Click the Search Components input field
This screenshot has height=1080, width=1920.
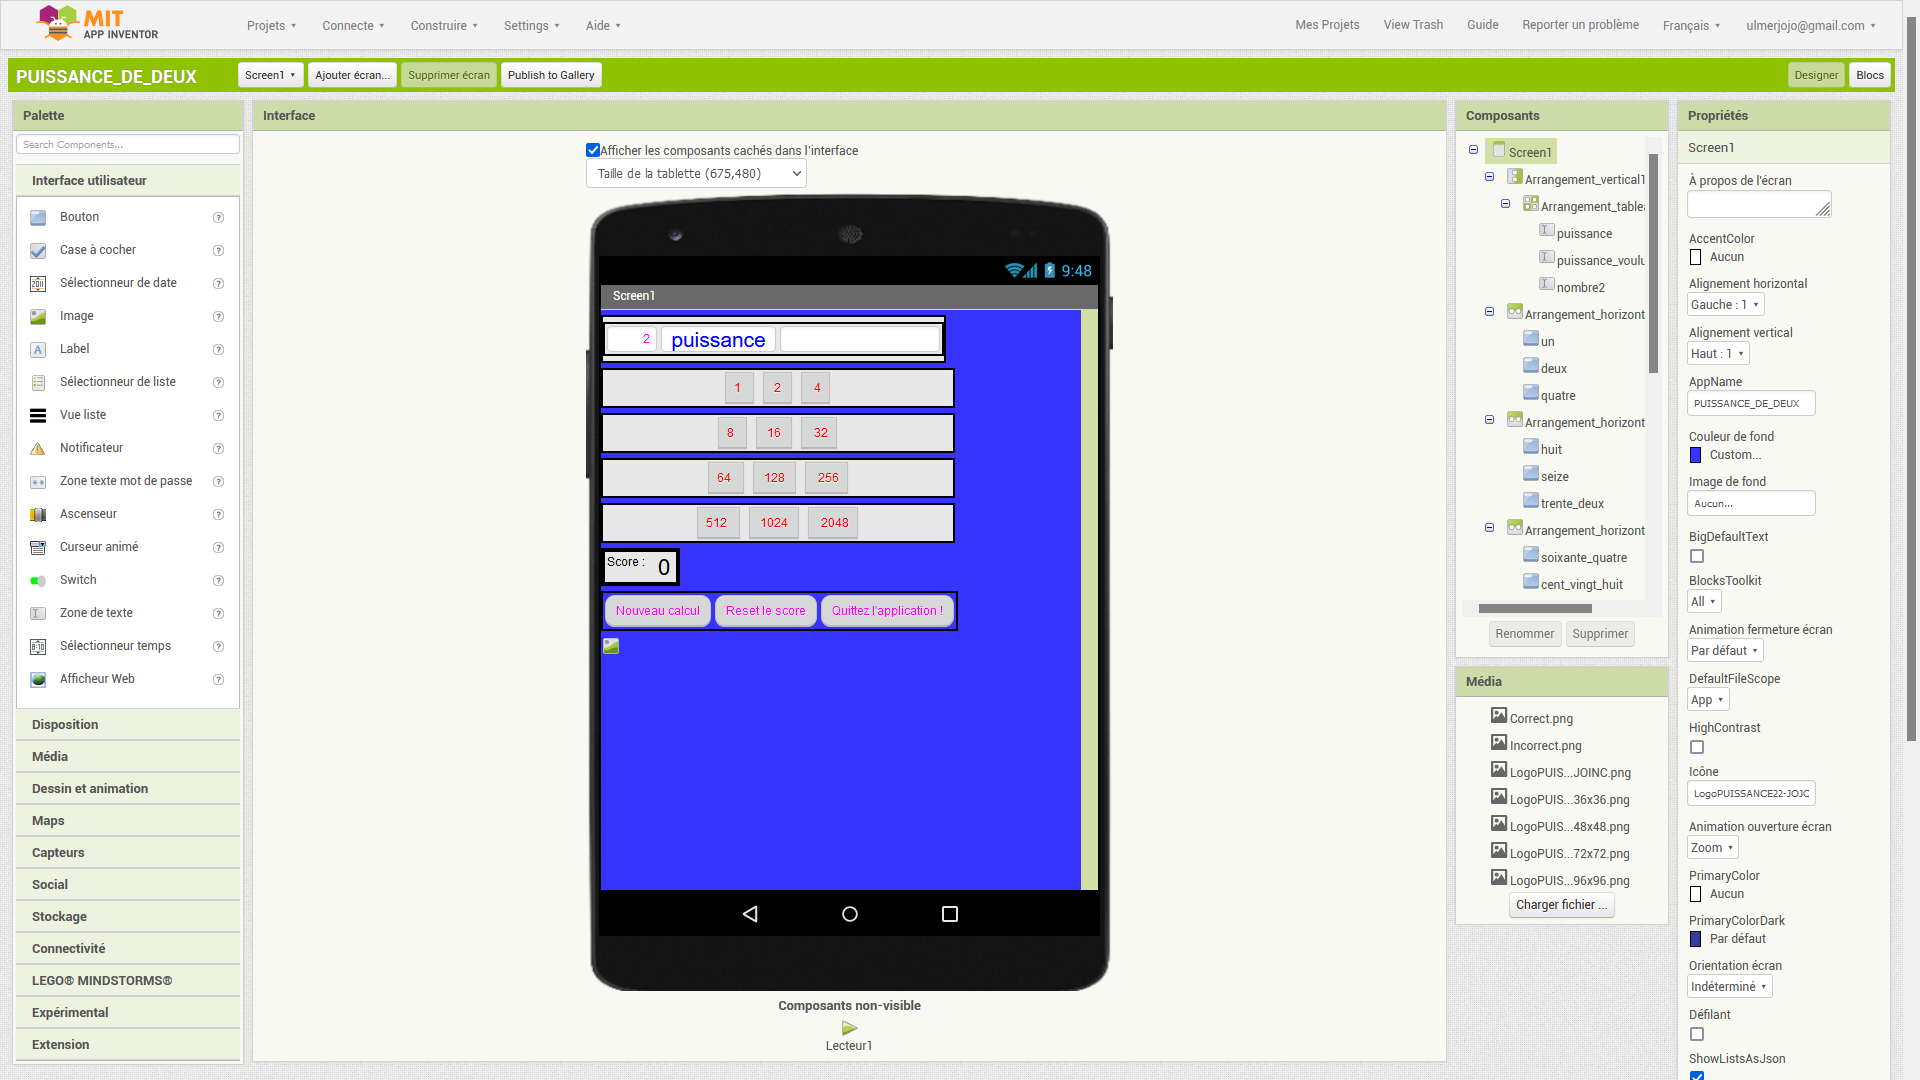[128, 145]
